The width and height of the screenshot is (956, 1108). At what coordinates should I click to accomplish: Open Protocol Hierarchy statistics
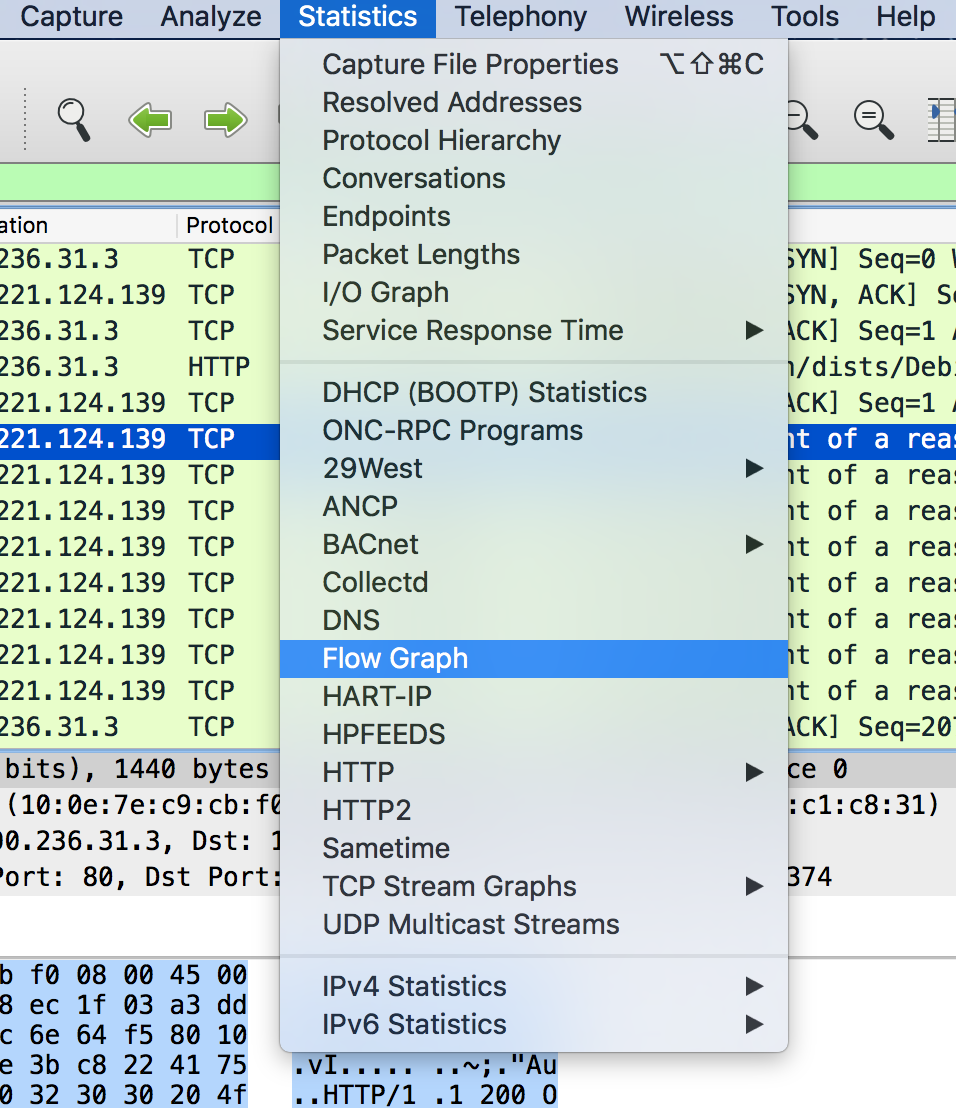point(534,141)
